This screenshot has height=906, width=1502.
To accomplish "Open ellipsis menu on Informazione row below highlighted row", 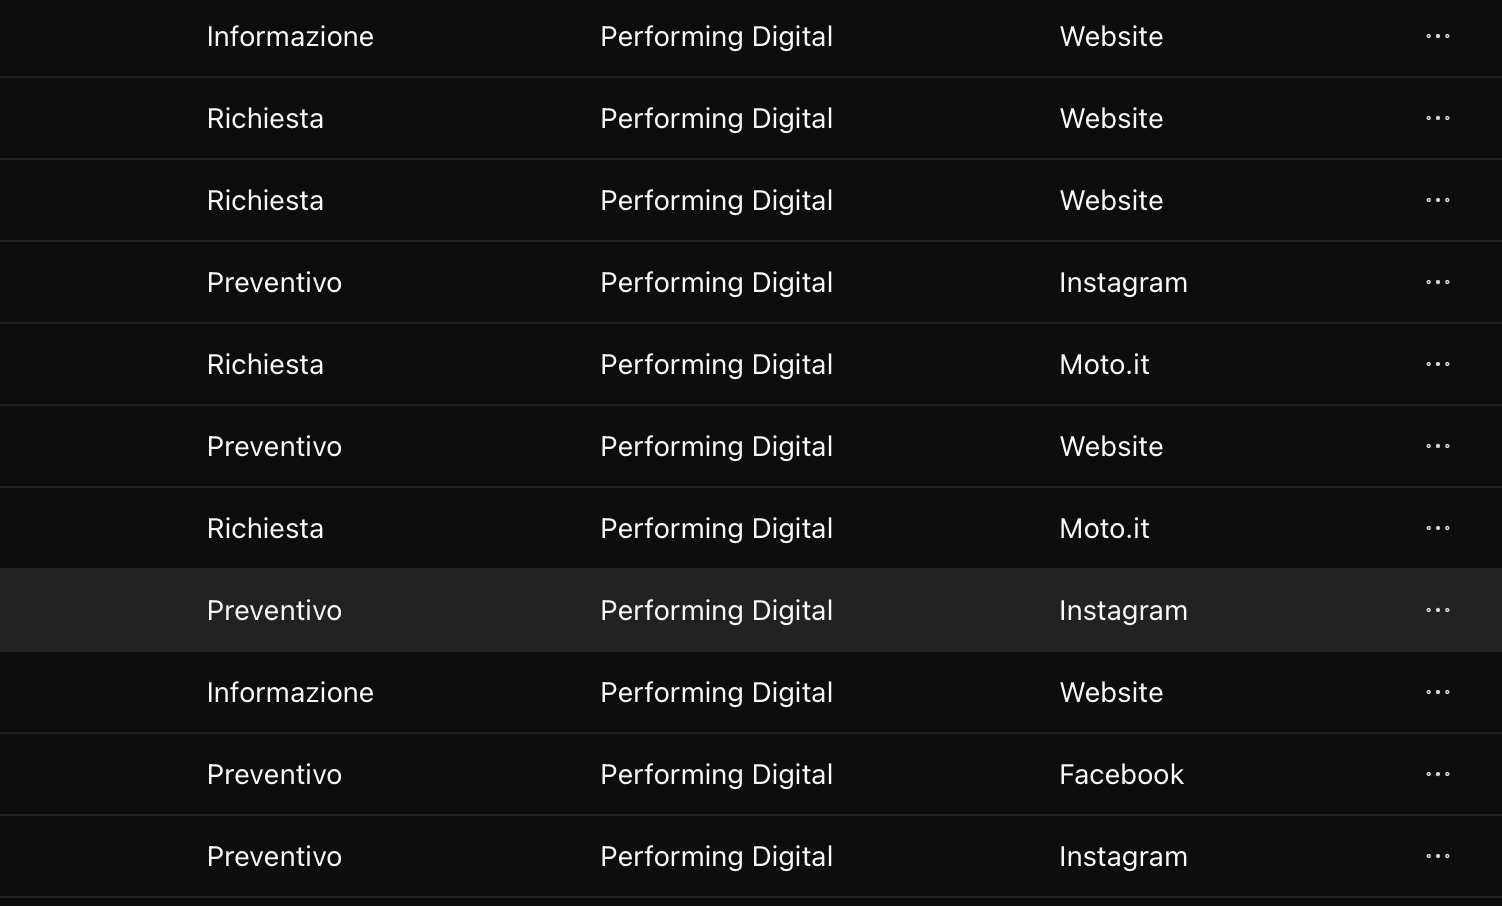I will click(1437, 692).
